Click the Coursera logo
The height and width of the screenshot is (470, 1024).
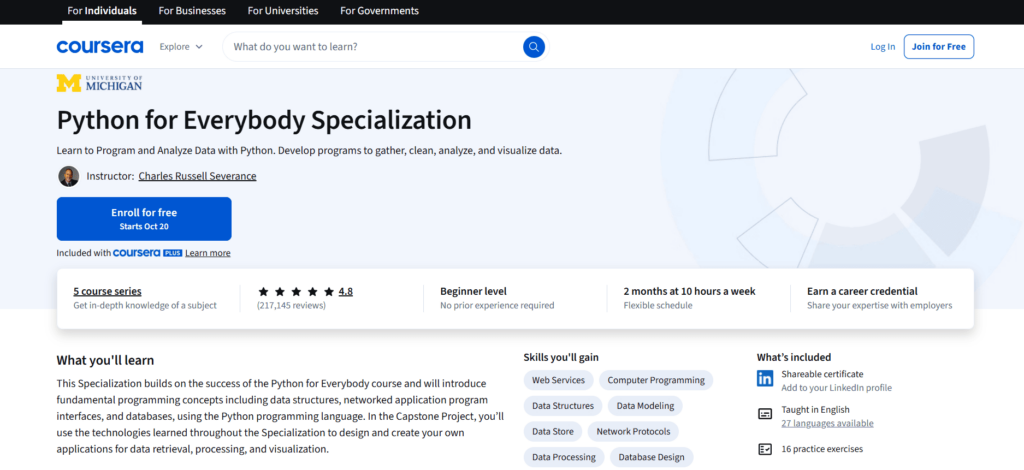[100, 47]
